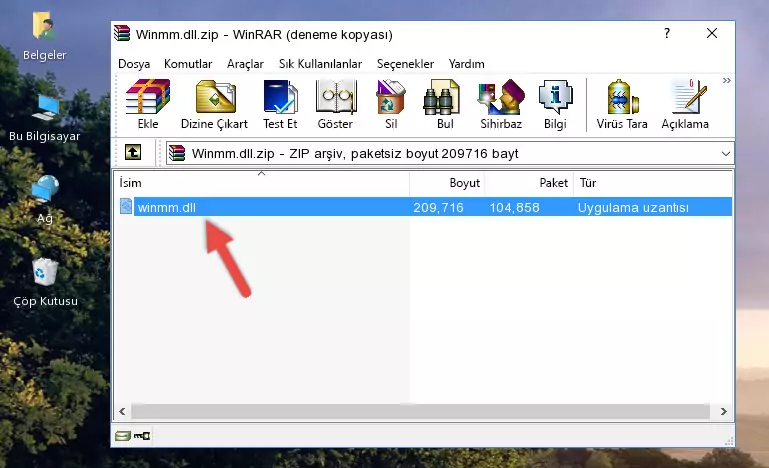Open the Belgeler desktop folder
This screenshot has width=769, height=468.
click(x=44, y=37)
